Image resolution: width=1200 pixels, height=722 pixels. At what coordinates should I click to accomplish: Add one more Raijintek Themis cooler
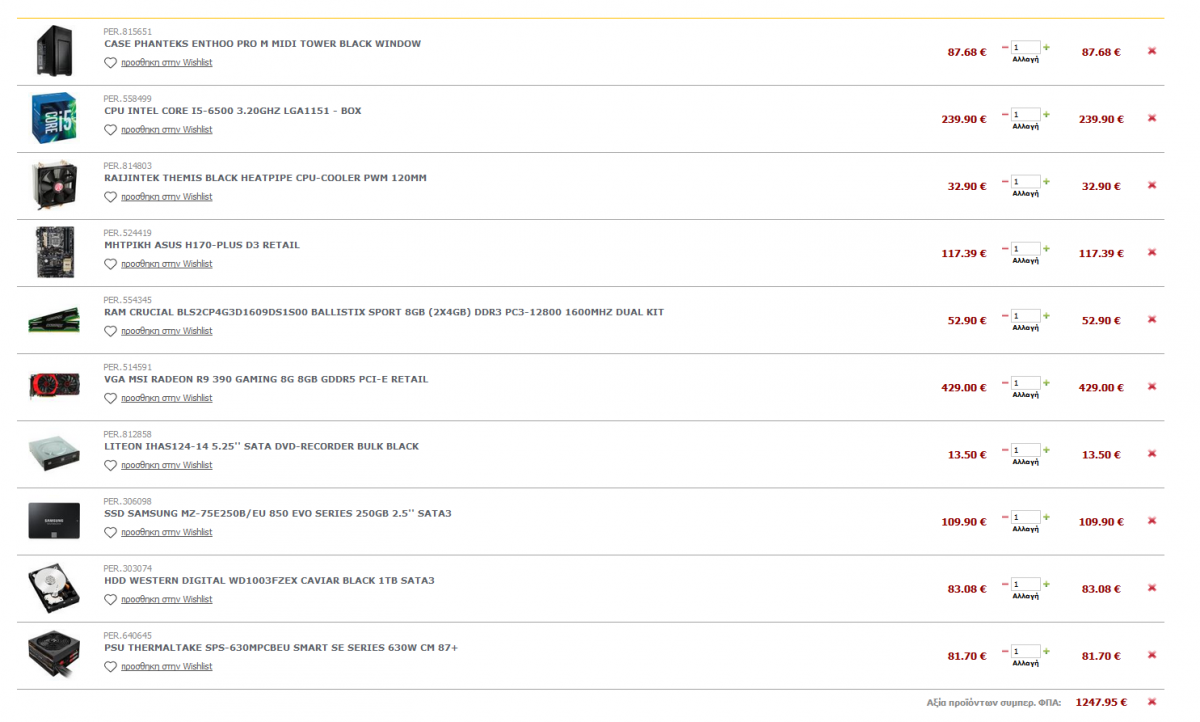click(1047, 181)
